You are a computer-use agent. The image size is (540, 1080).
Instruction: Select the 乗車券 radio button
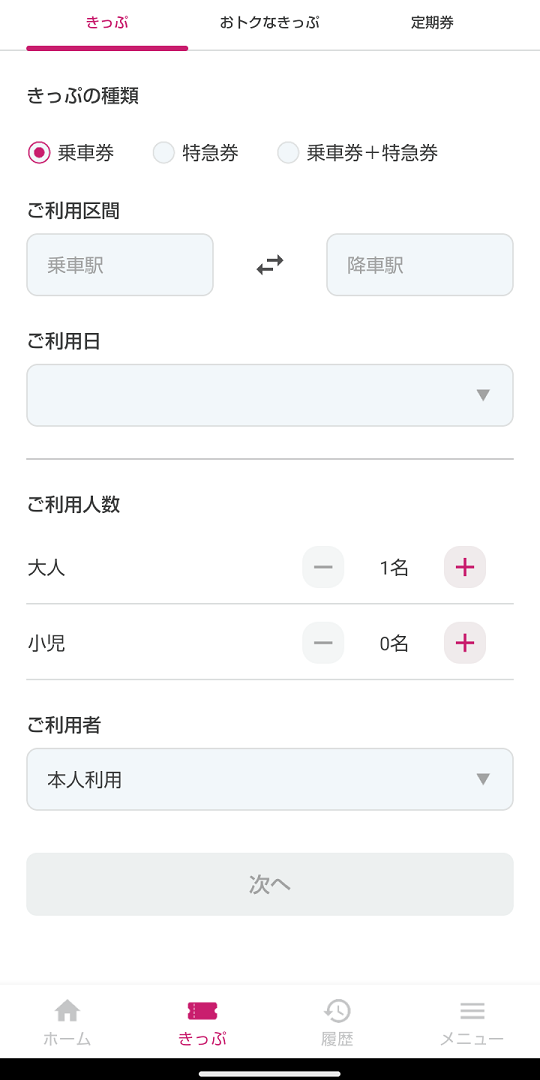[x=39, y=152]
